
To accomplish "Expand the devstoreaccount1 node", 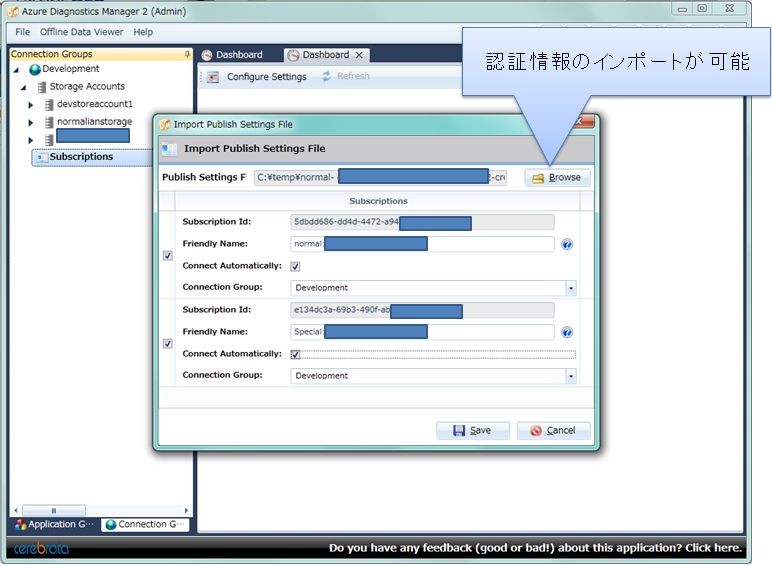I will (x=31, y=105).
